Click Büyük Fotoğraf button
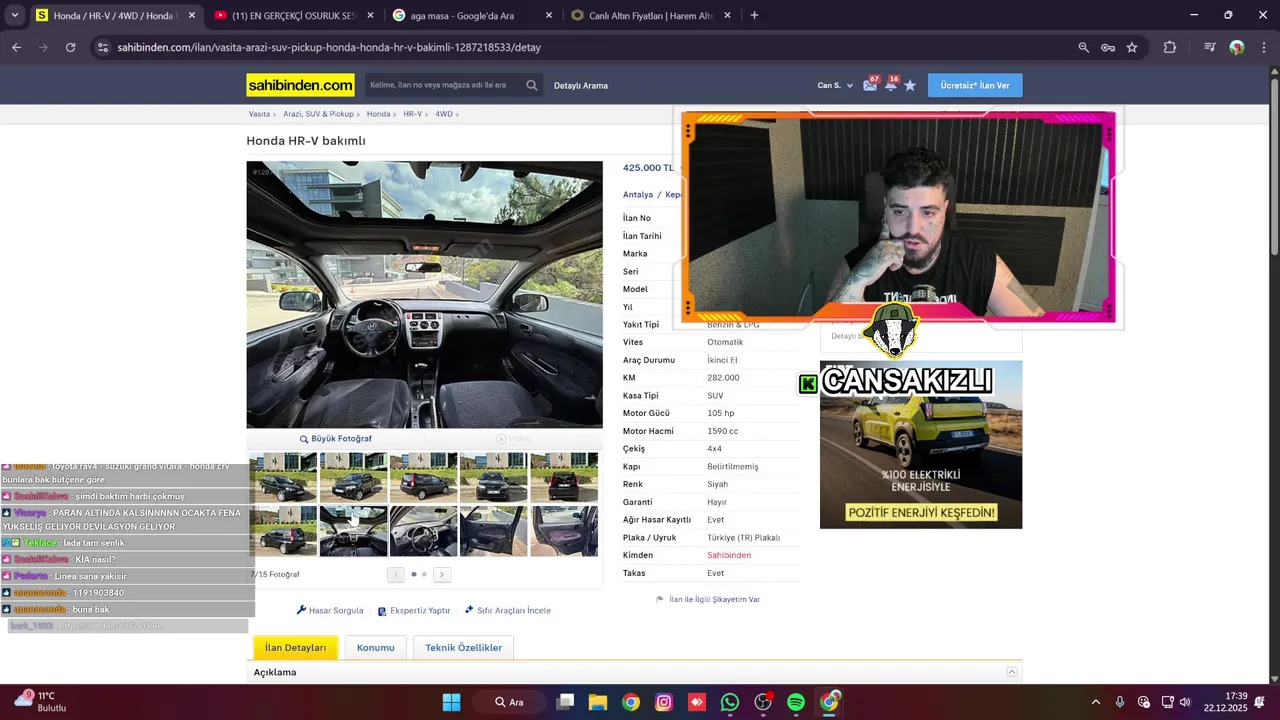 335,438
